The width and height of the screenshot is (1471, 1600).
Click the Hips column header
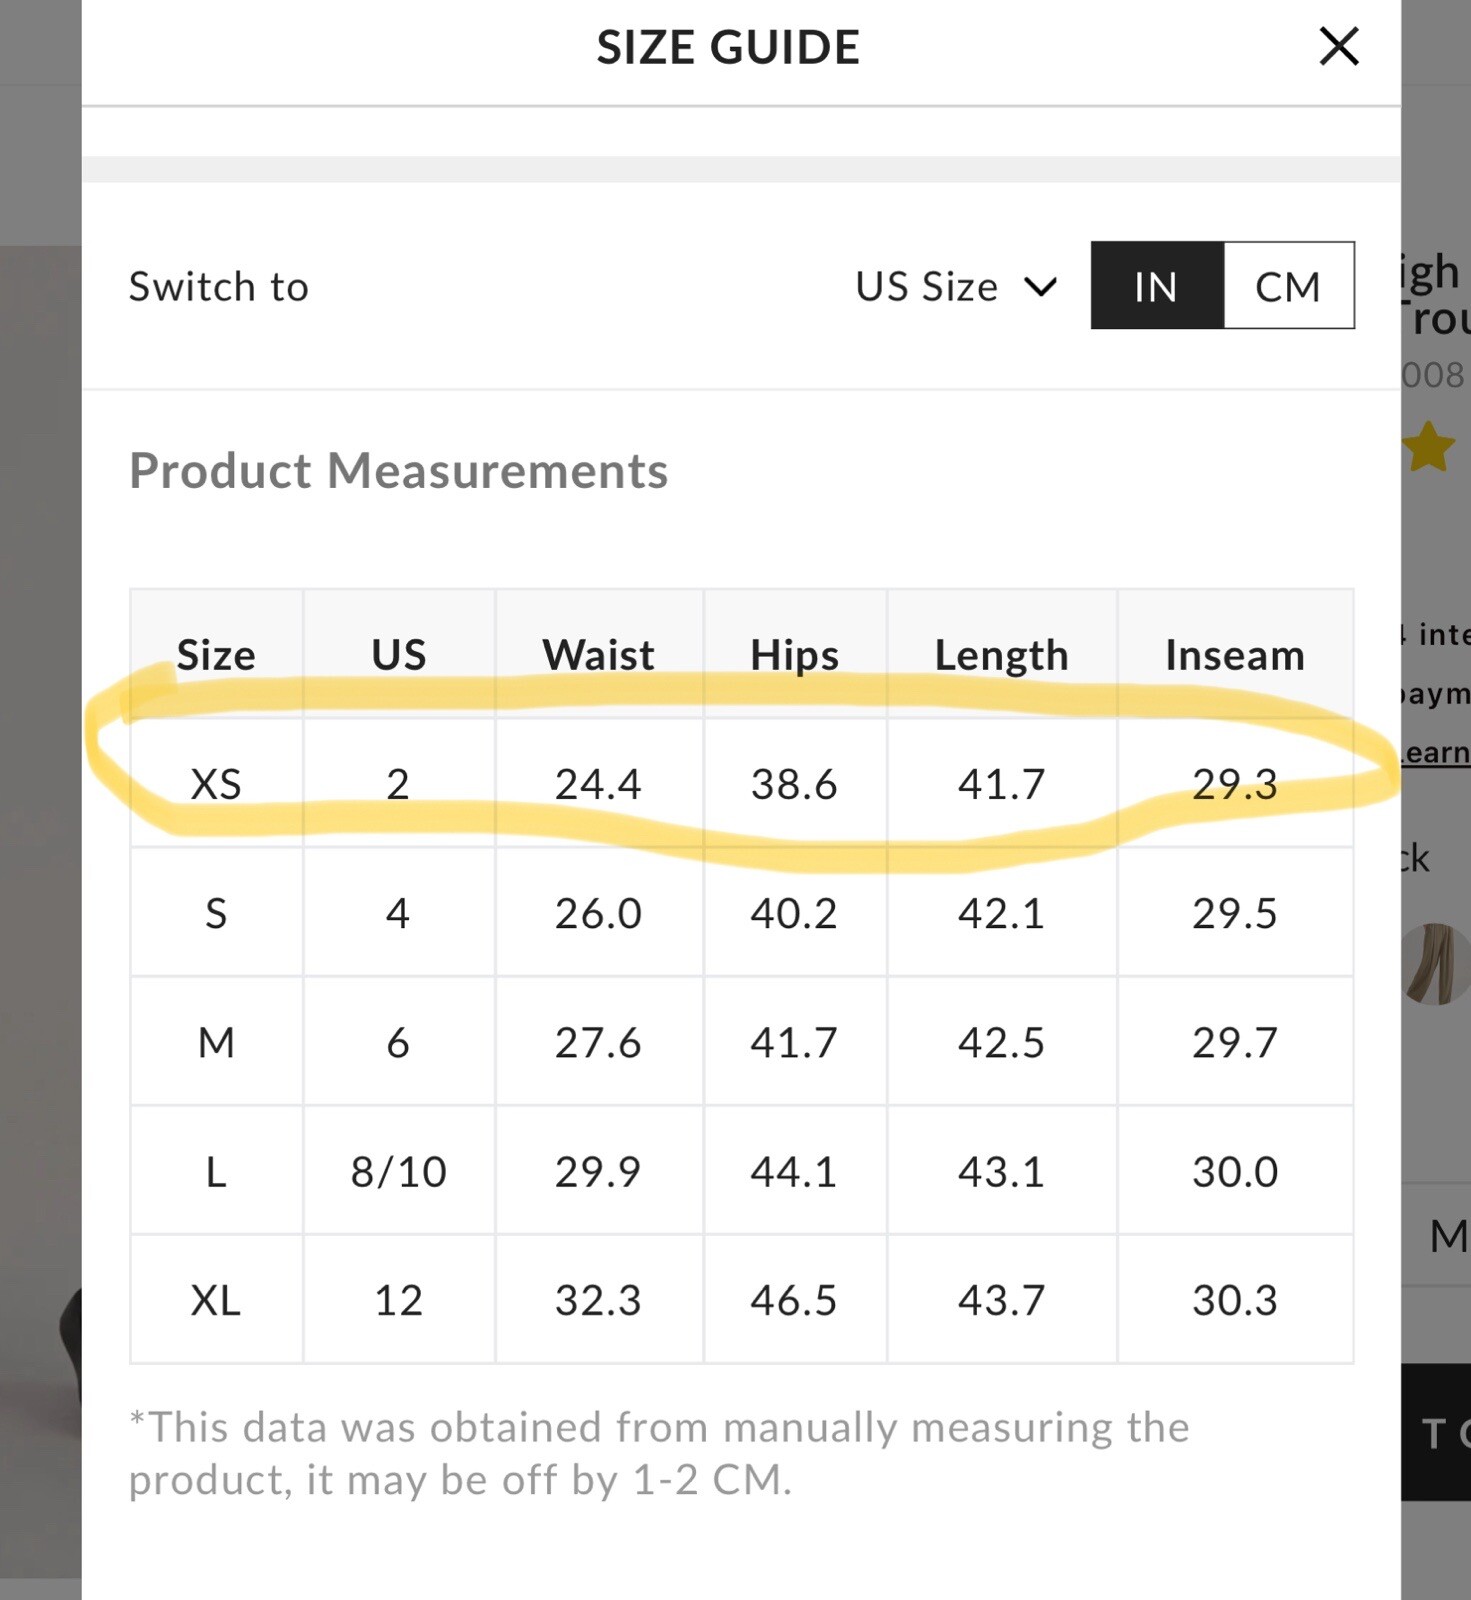(x=794, y=655)
